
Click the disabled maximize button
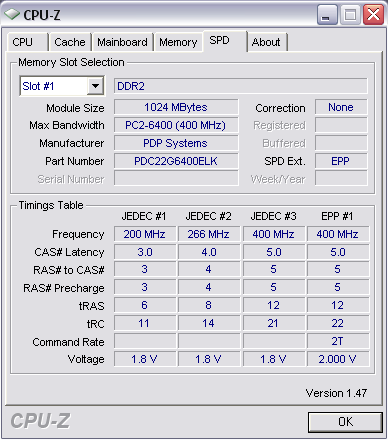[x=350, y=15]
